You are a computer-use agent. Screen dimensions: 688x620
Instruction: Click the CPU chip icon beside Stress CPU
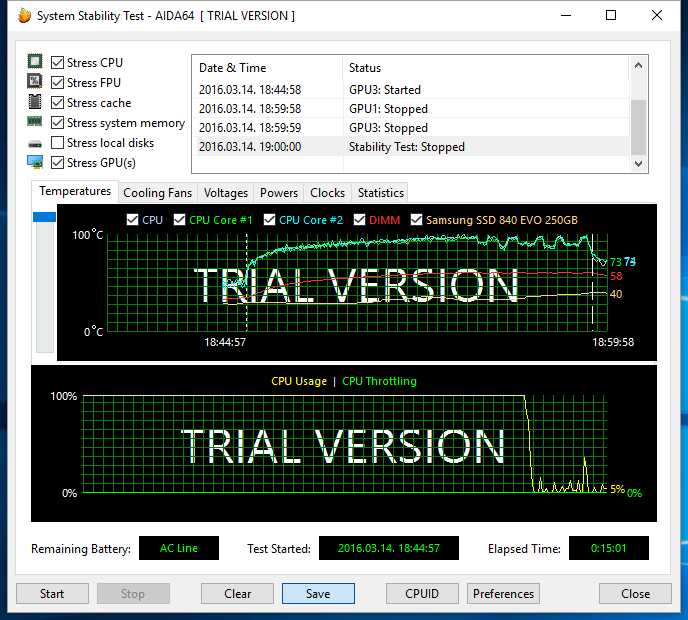35,61
